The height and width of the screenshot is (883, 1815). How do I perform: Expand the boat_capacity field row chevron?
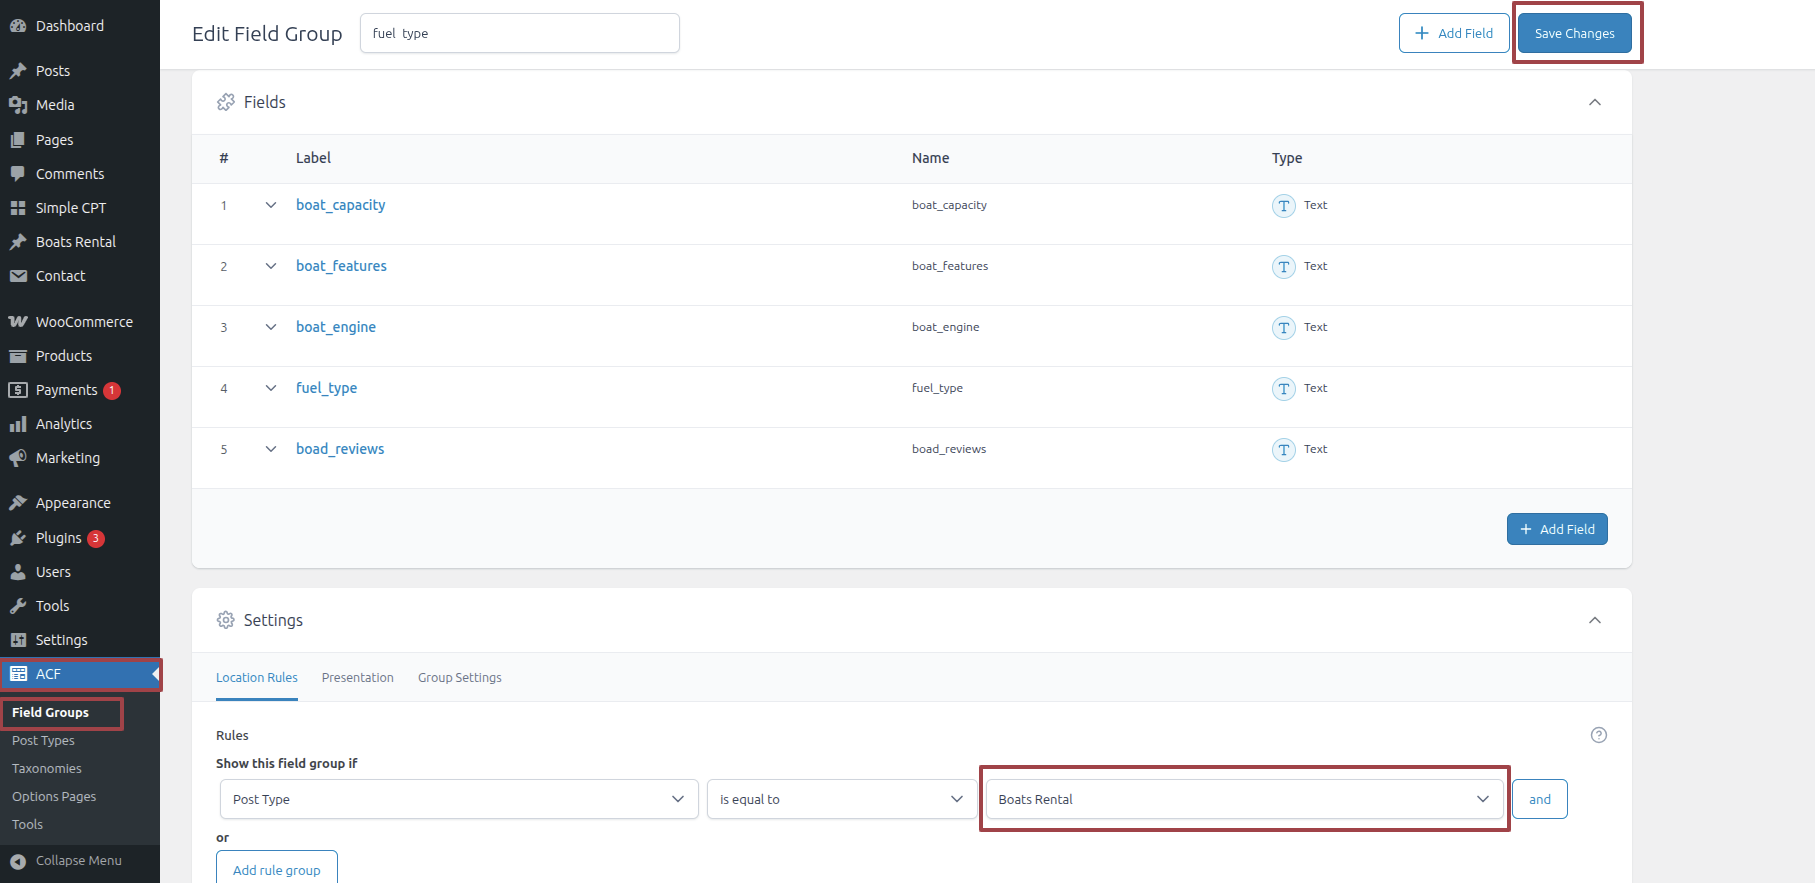tap(271, 205)
